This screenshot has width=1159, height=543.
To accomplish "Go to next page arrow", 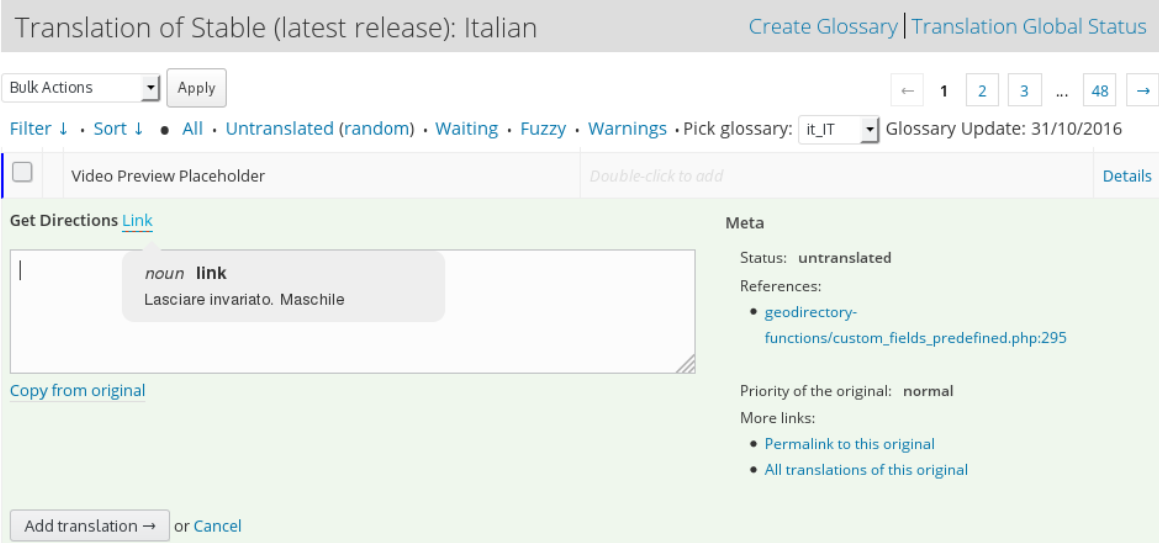I will pyautogui.click(x=1143, y=91).
